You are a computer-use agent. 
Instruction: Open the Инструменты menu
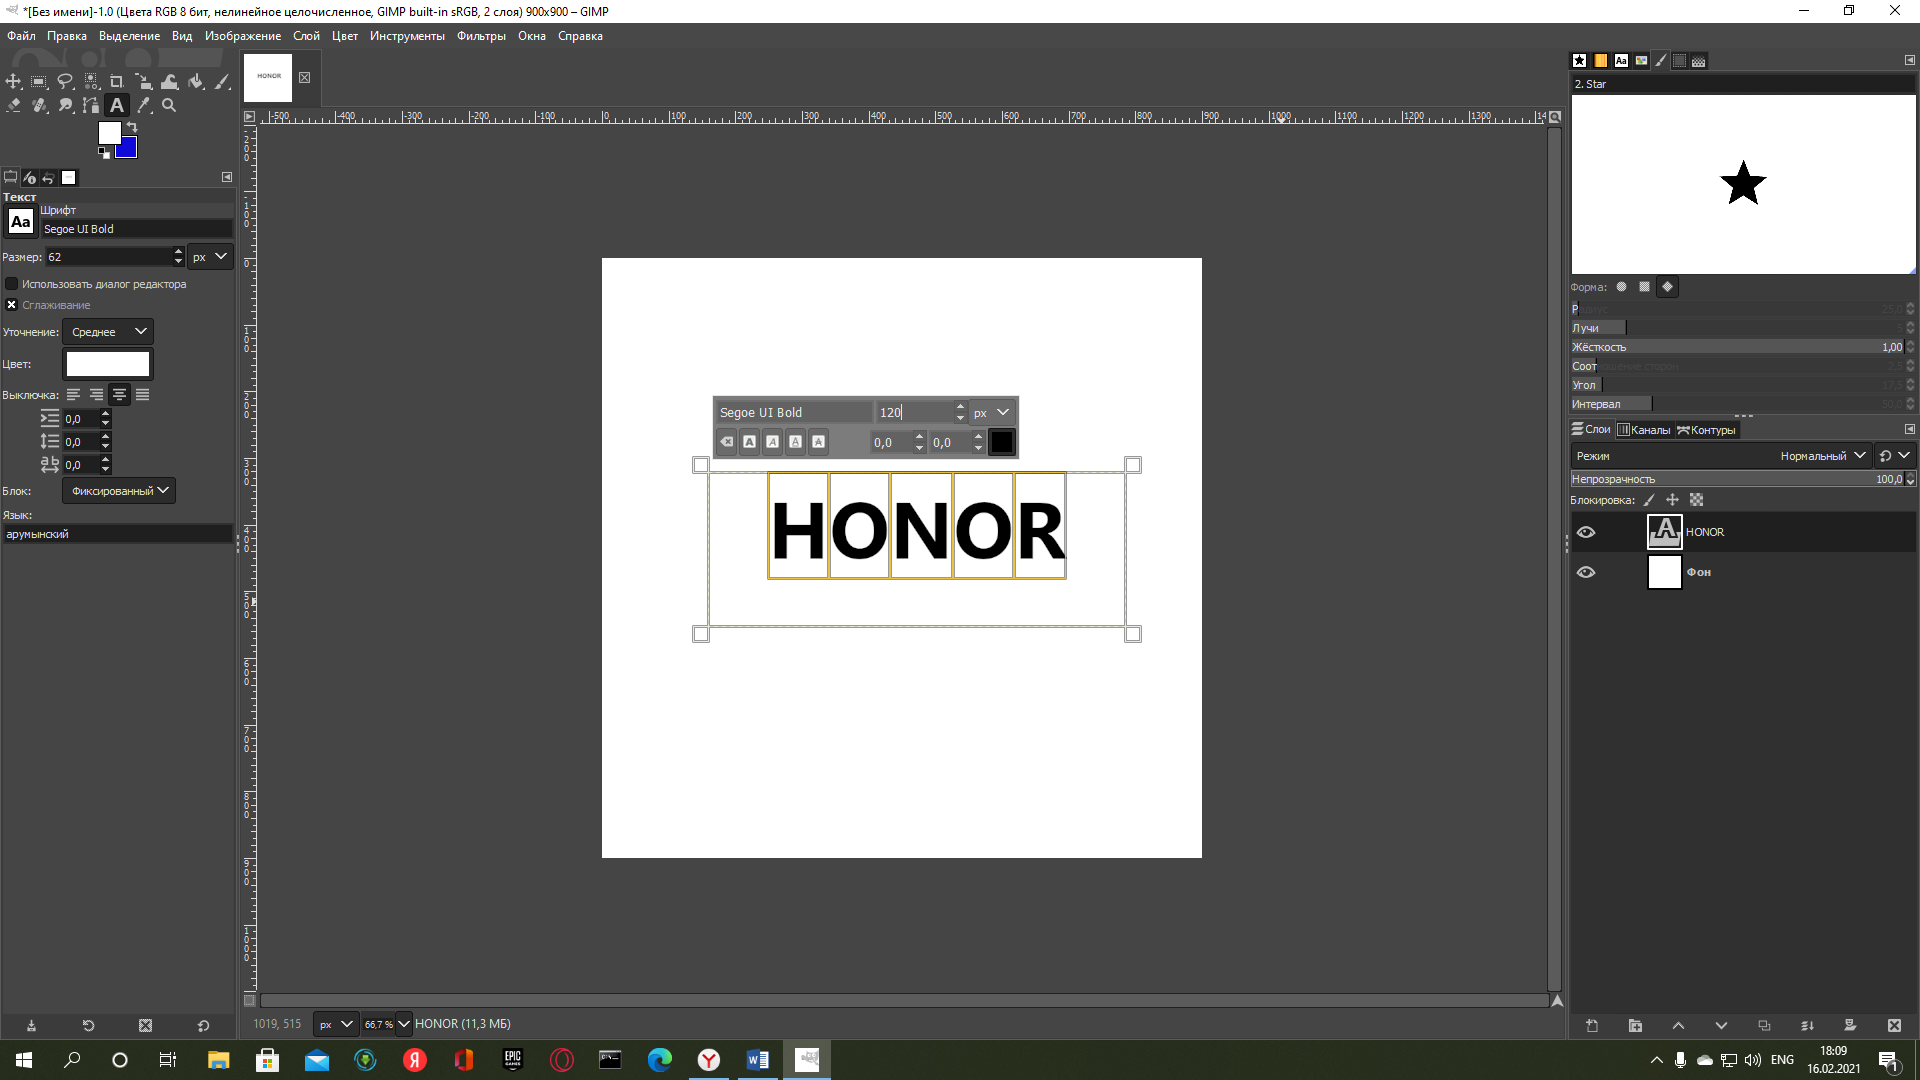407,36
